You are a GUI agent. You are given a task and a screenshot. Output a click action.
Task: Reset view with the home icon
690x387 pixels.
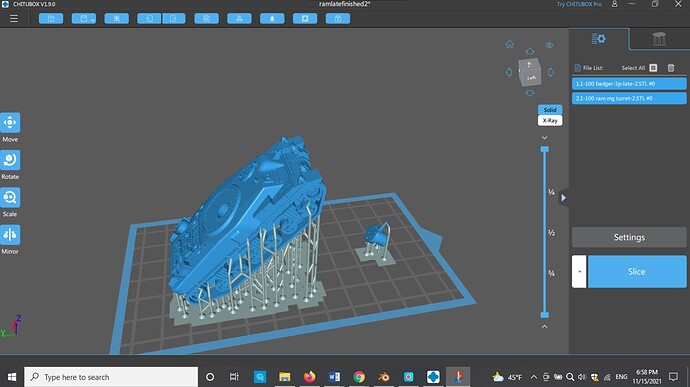(x=510, y=44)
